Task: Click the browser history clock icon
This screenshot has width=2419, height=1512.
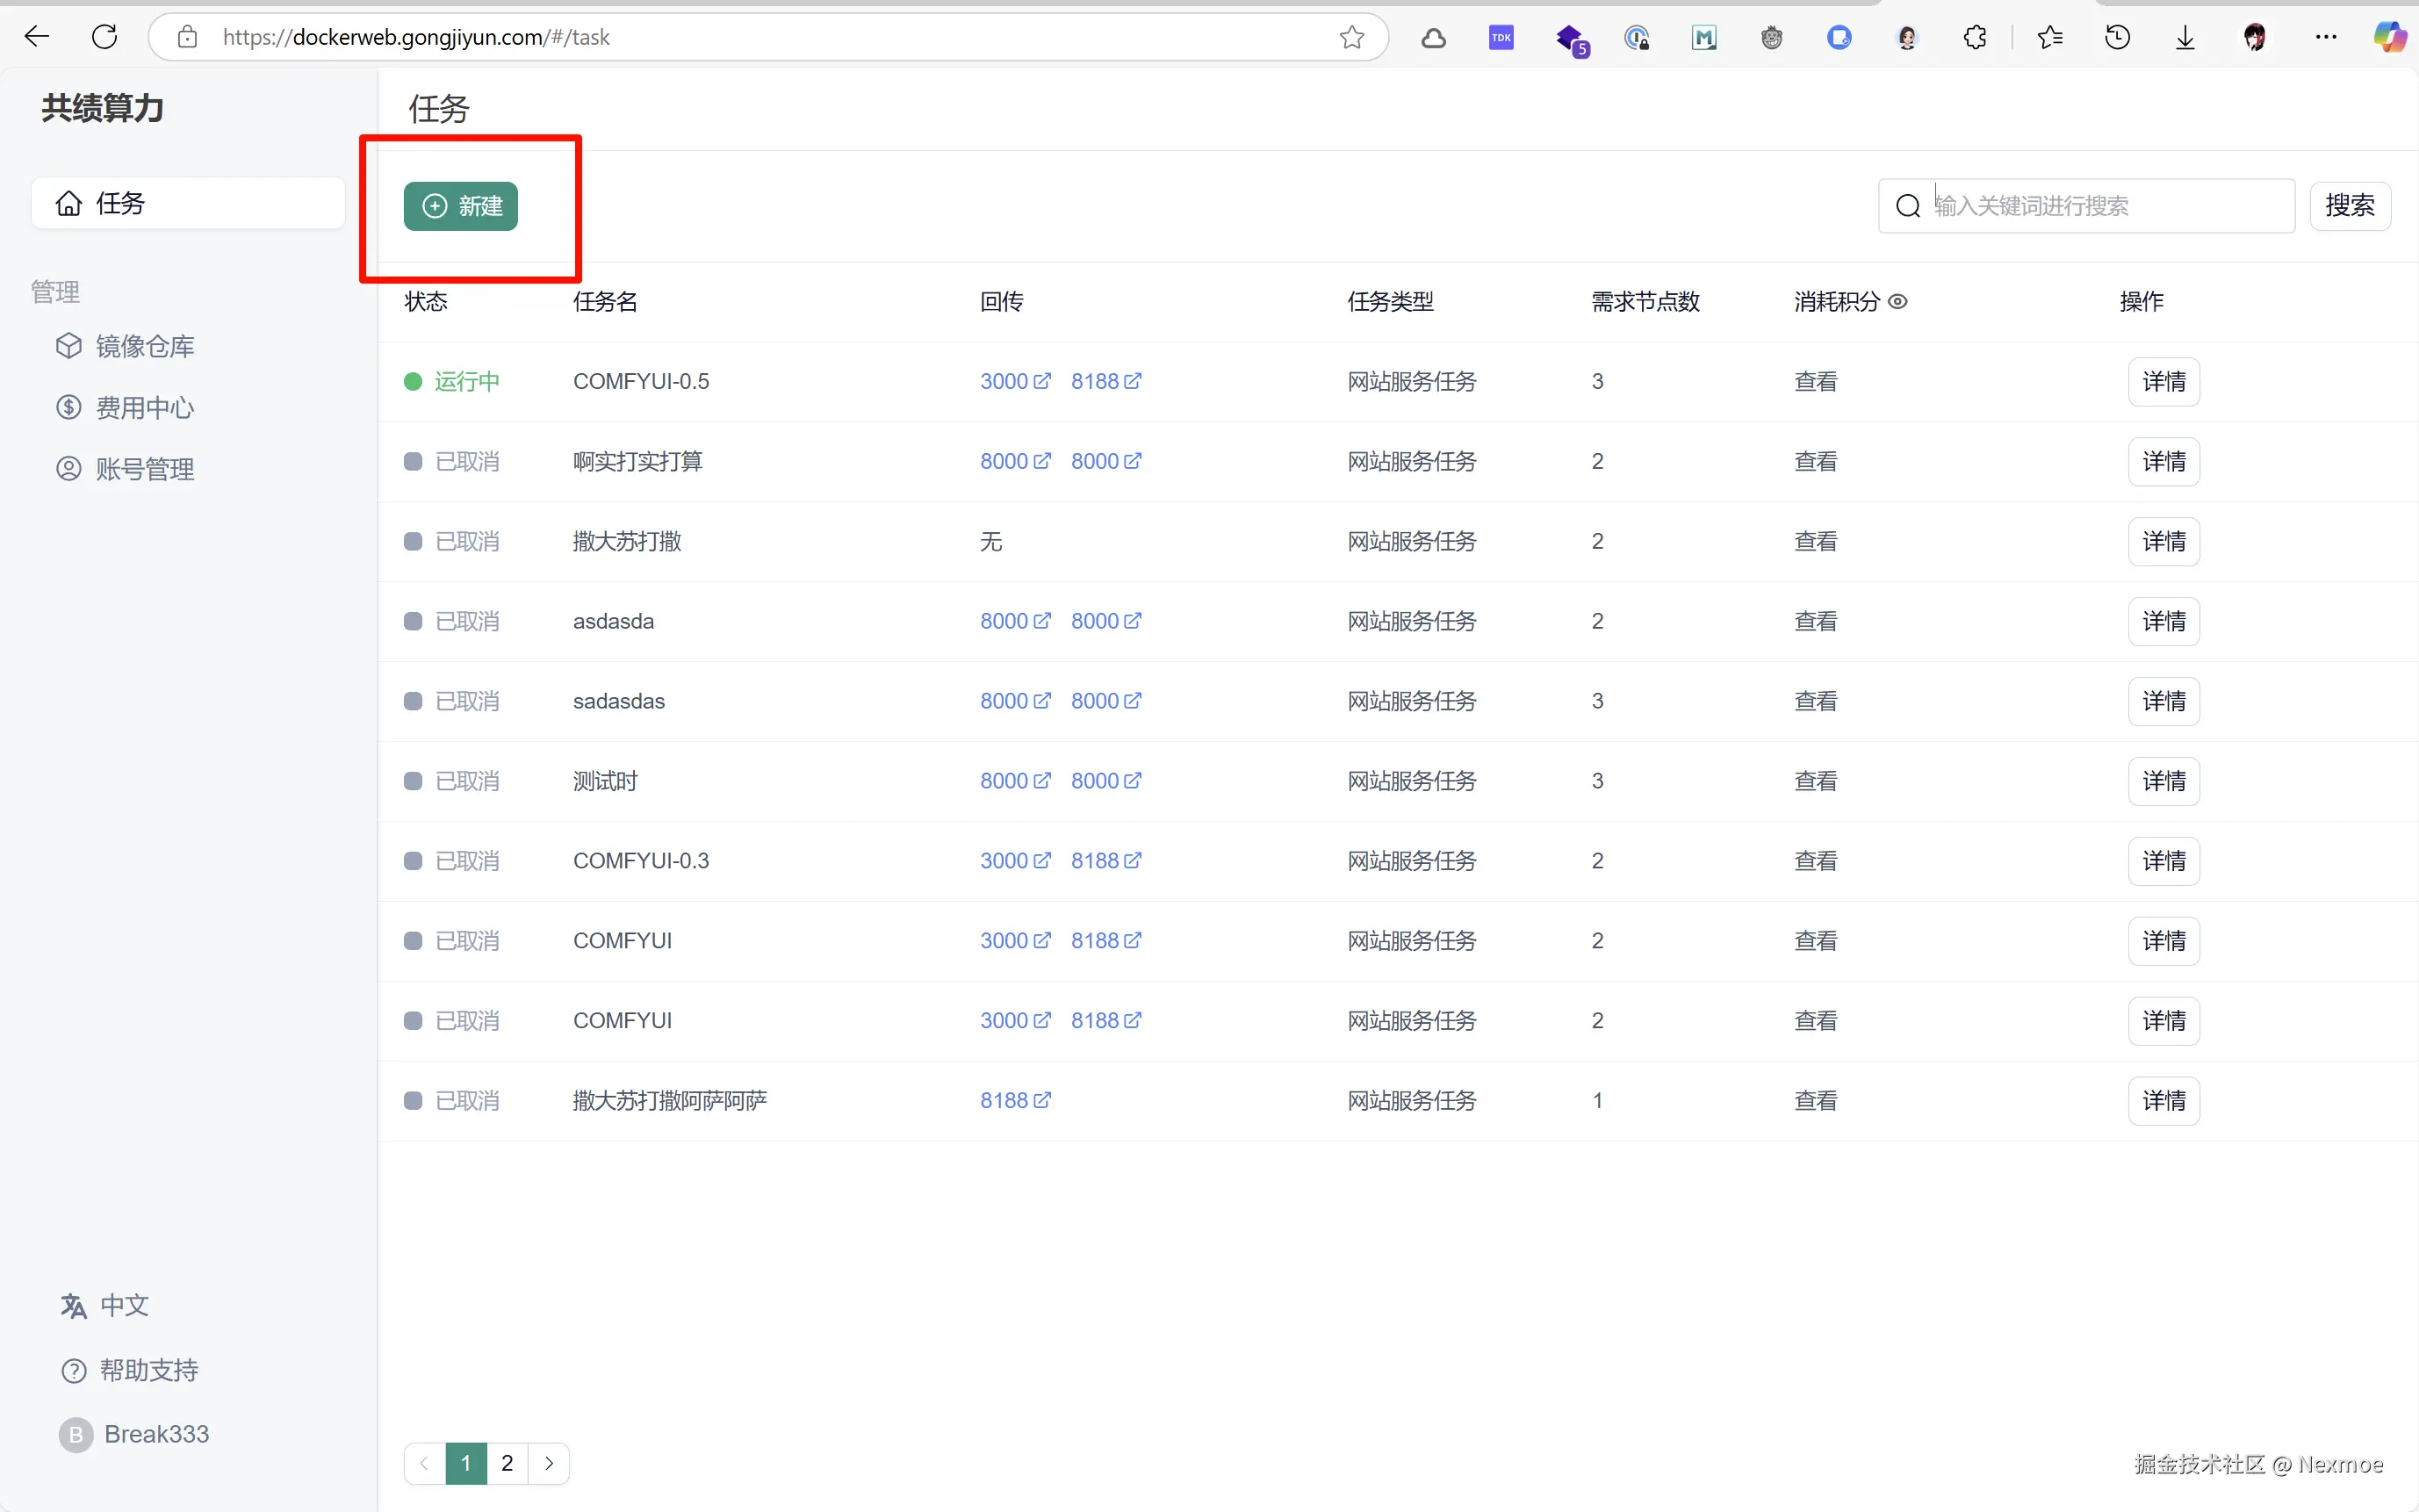Action: click(x=2117, y=38)
